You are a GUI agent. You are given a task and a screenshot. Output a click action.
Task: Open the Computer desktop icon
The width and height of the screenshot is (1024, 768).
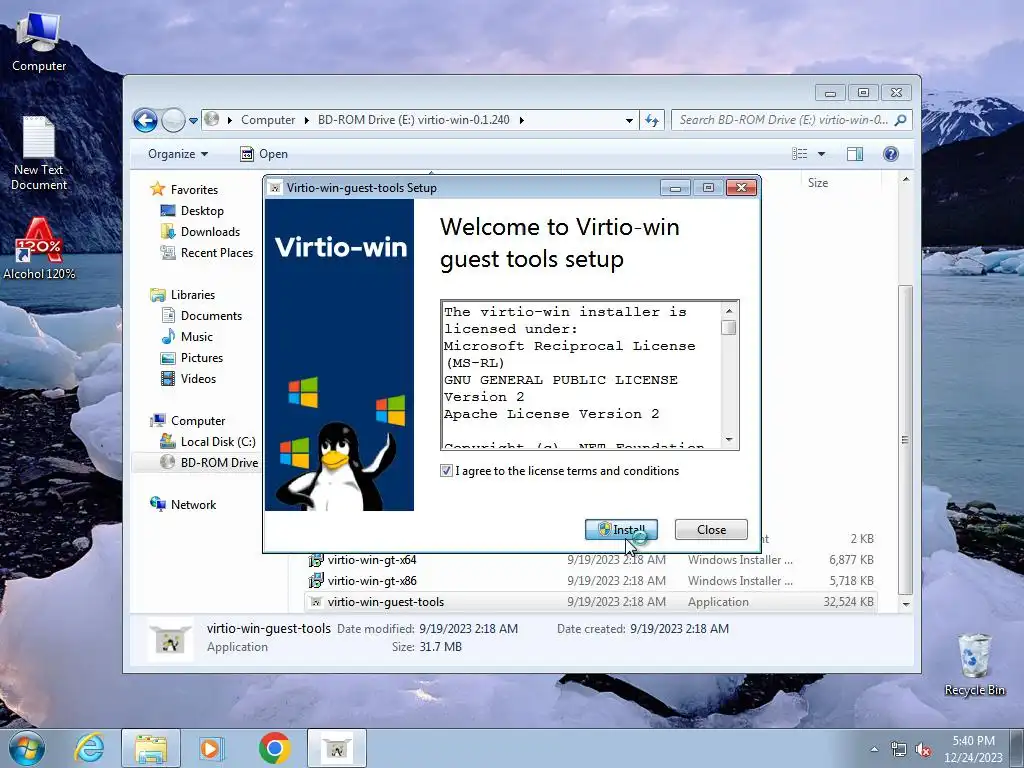39,41
